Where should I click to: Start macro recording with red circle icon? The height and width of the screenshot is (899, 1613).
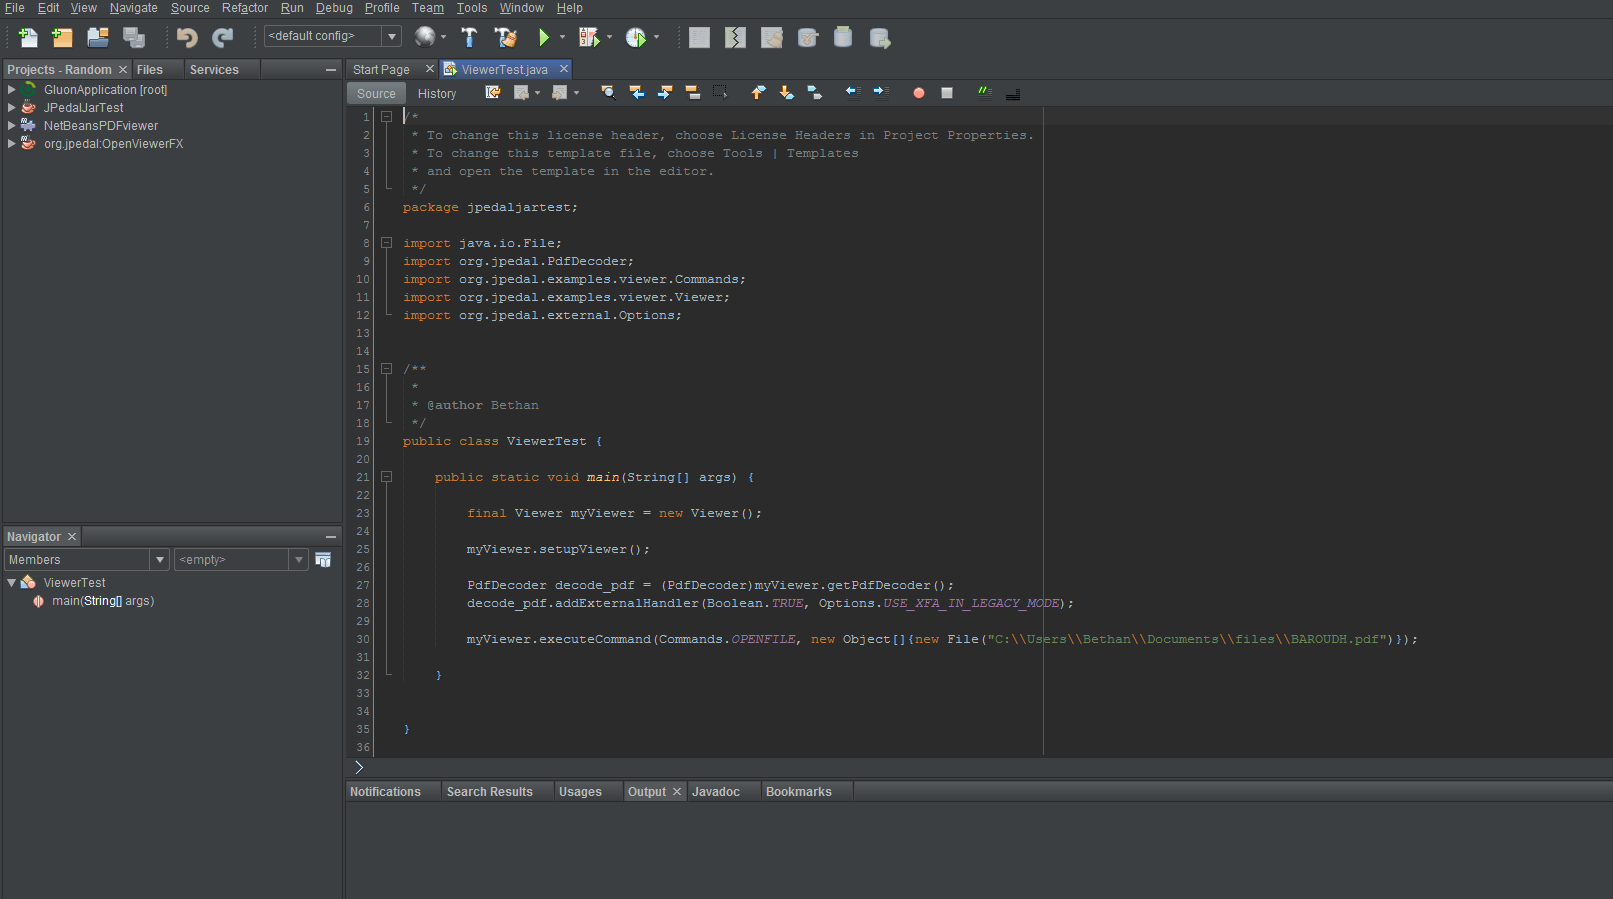pos(918,93)
